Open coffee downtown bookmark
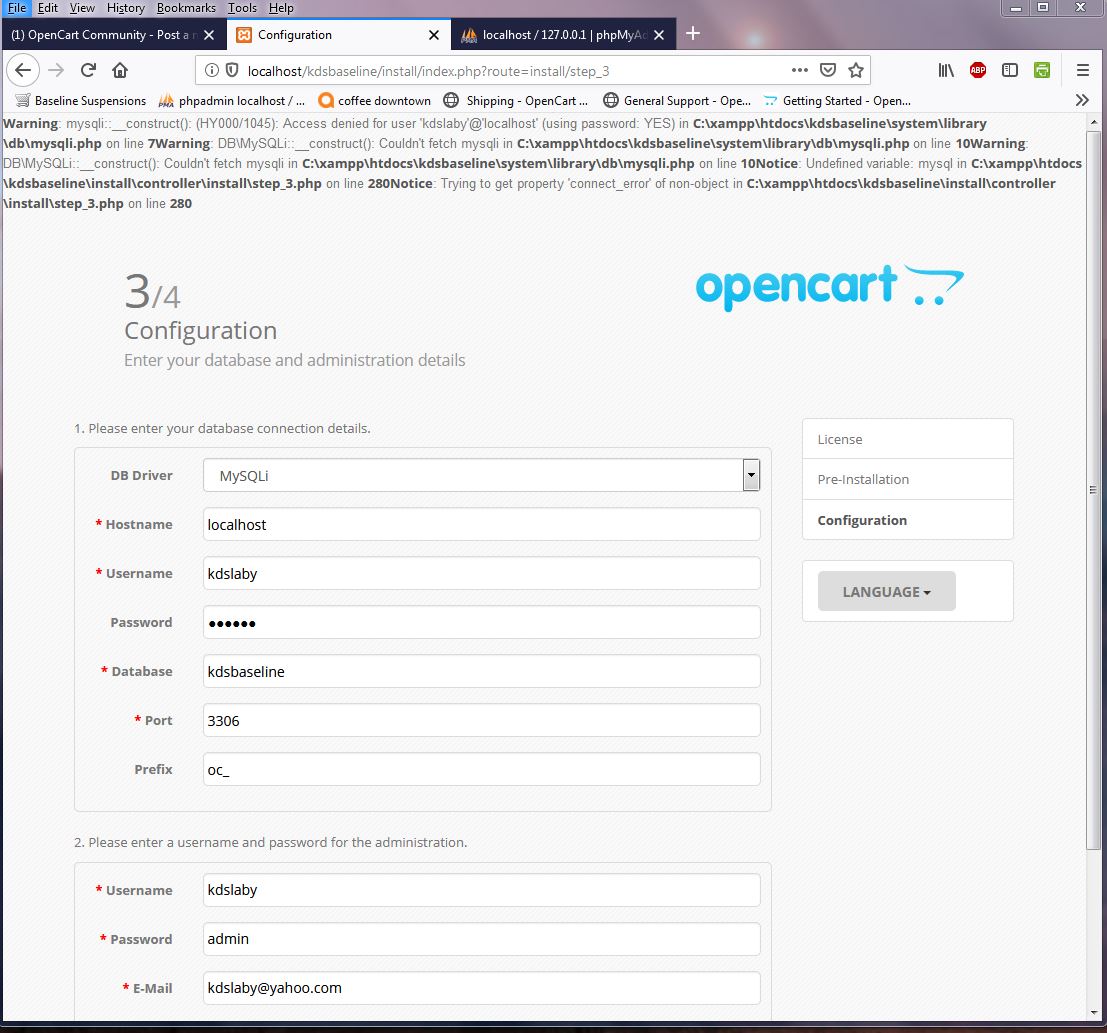1107x1033 pixels. point(374,100)
